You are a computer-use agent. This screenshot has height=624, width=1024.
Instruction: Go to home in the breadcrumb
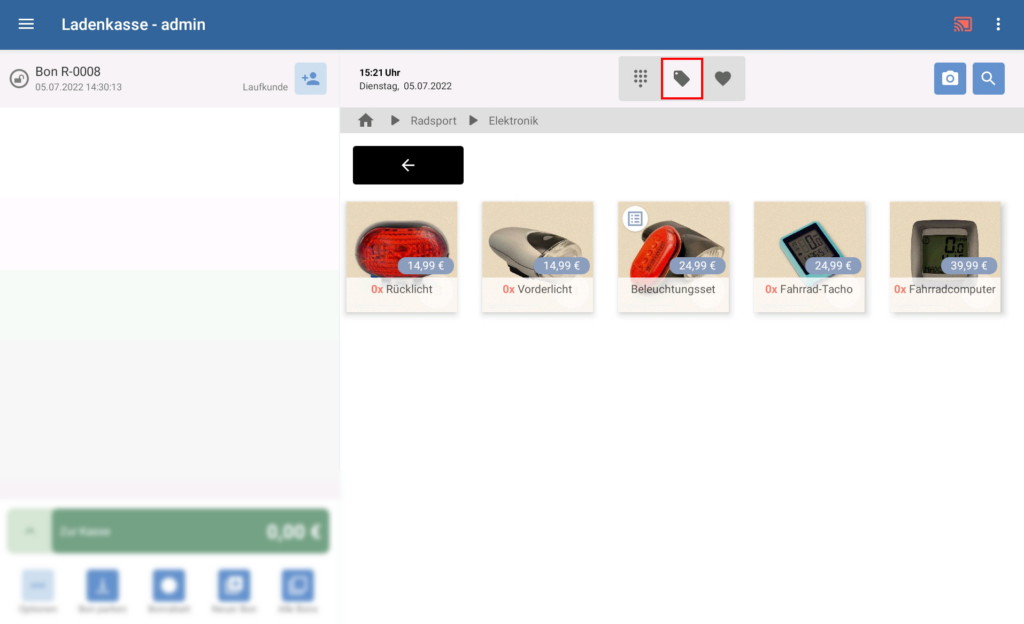tap(366, 121)
